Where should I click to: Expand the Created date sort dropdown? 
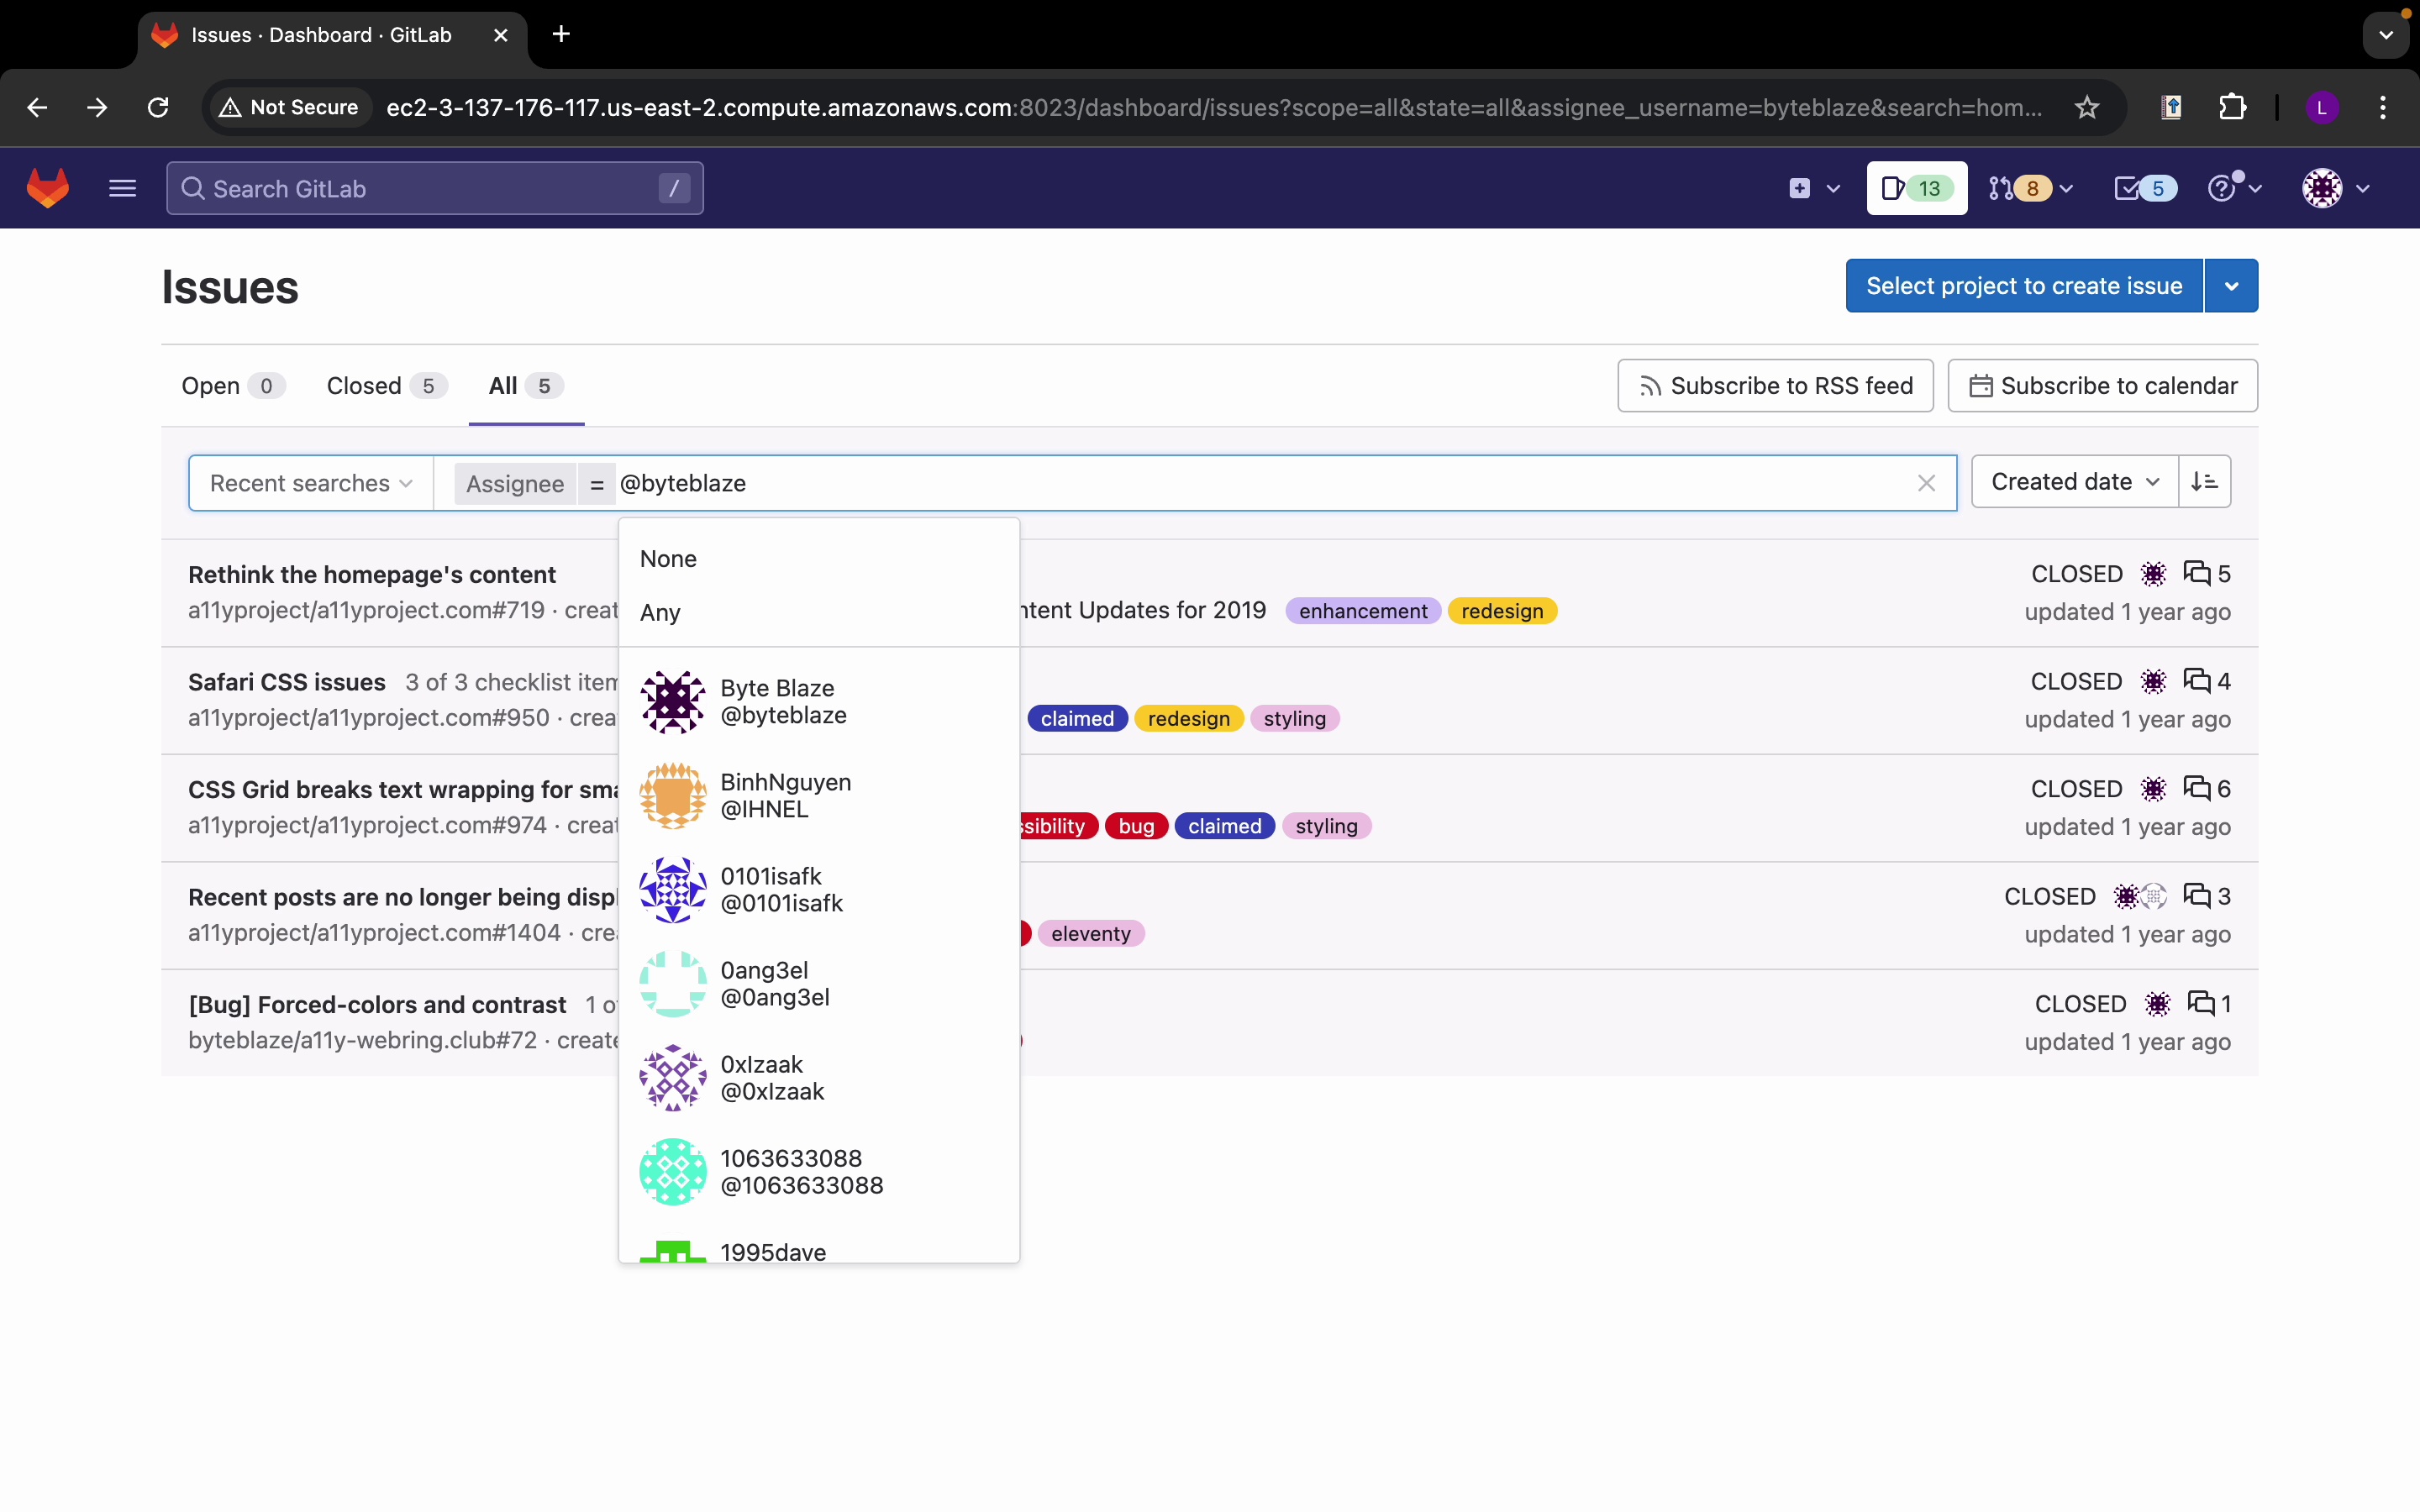(2074, 482)
